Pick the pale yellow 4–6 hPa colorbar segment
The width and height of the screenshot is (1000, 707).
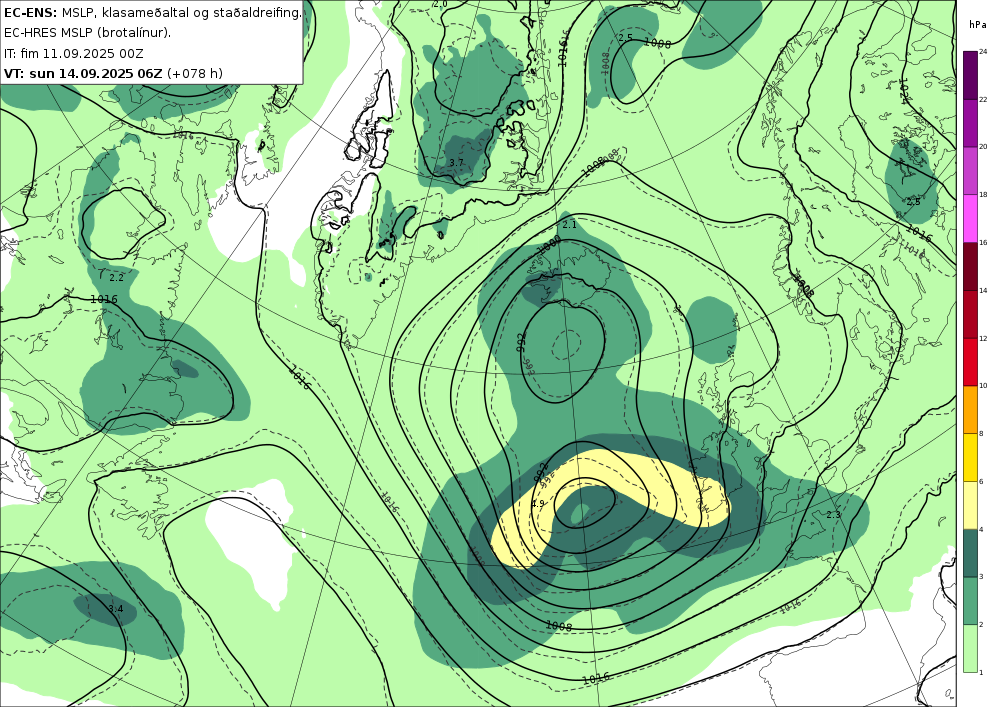[970, 504]
